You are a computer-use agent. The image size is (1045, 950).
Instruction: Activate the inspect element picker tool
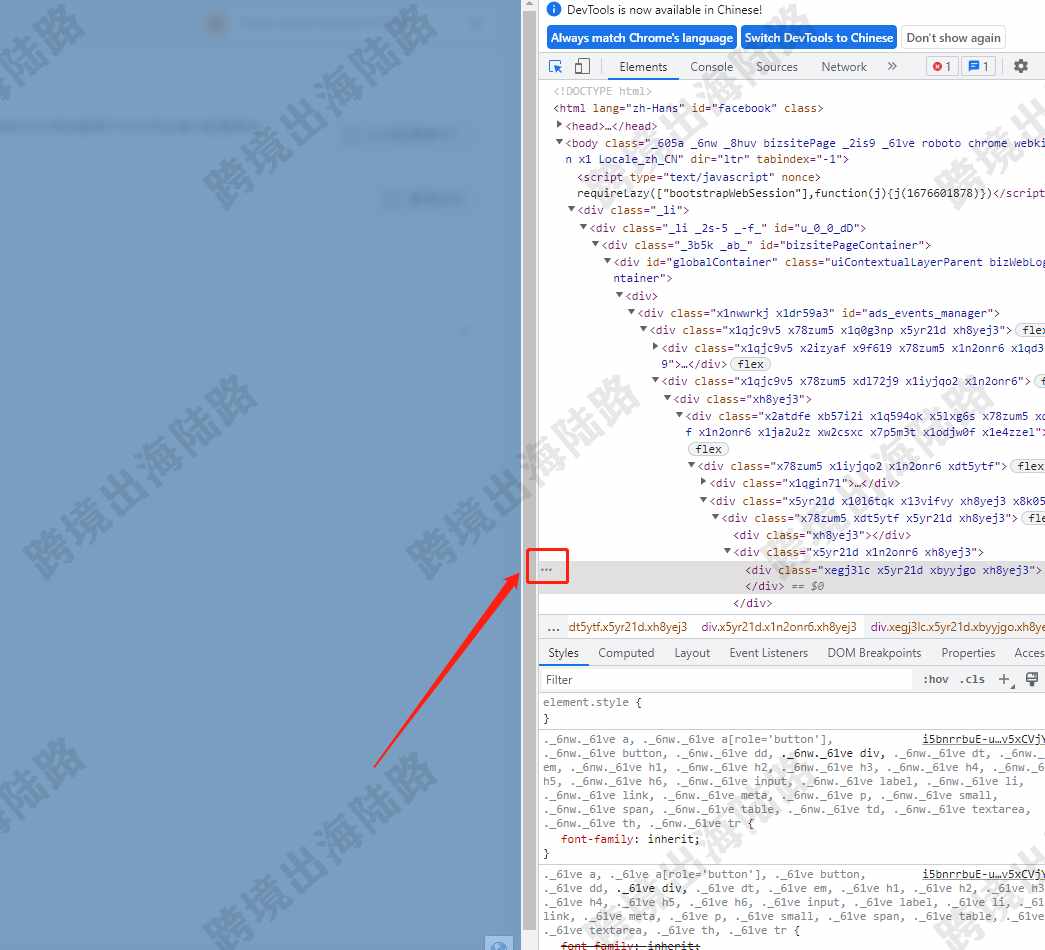point(555,67)
